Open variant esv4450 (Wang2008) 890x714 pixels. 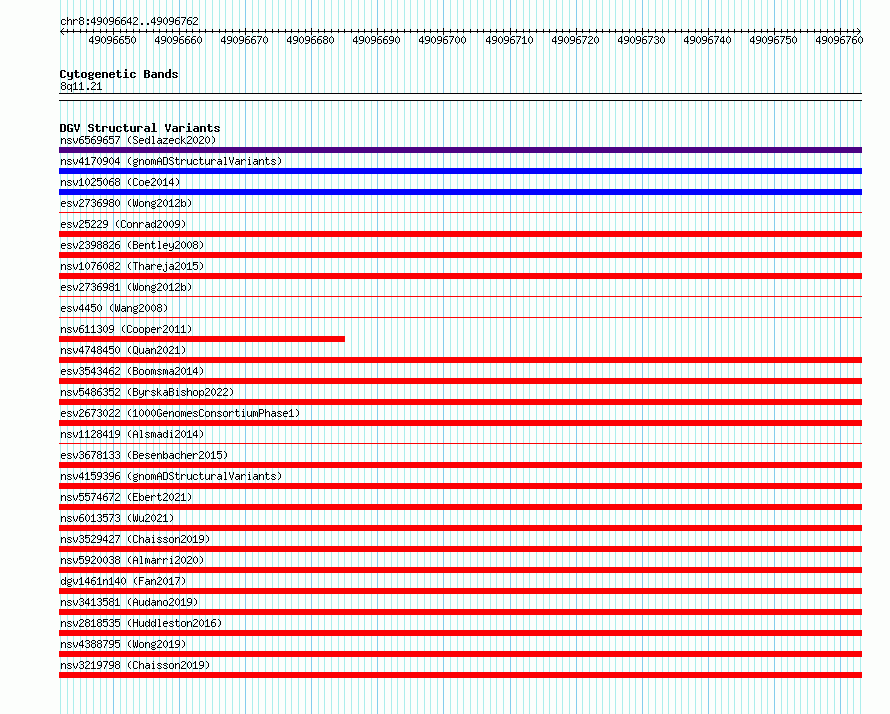(114, 308)
